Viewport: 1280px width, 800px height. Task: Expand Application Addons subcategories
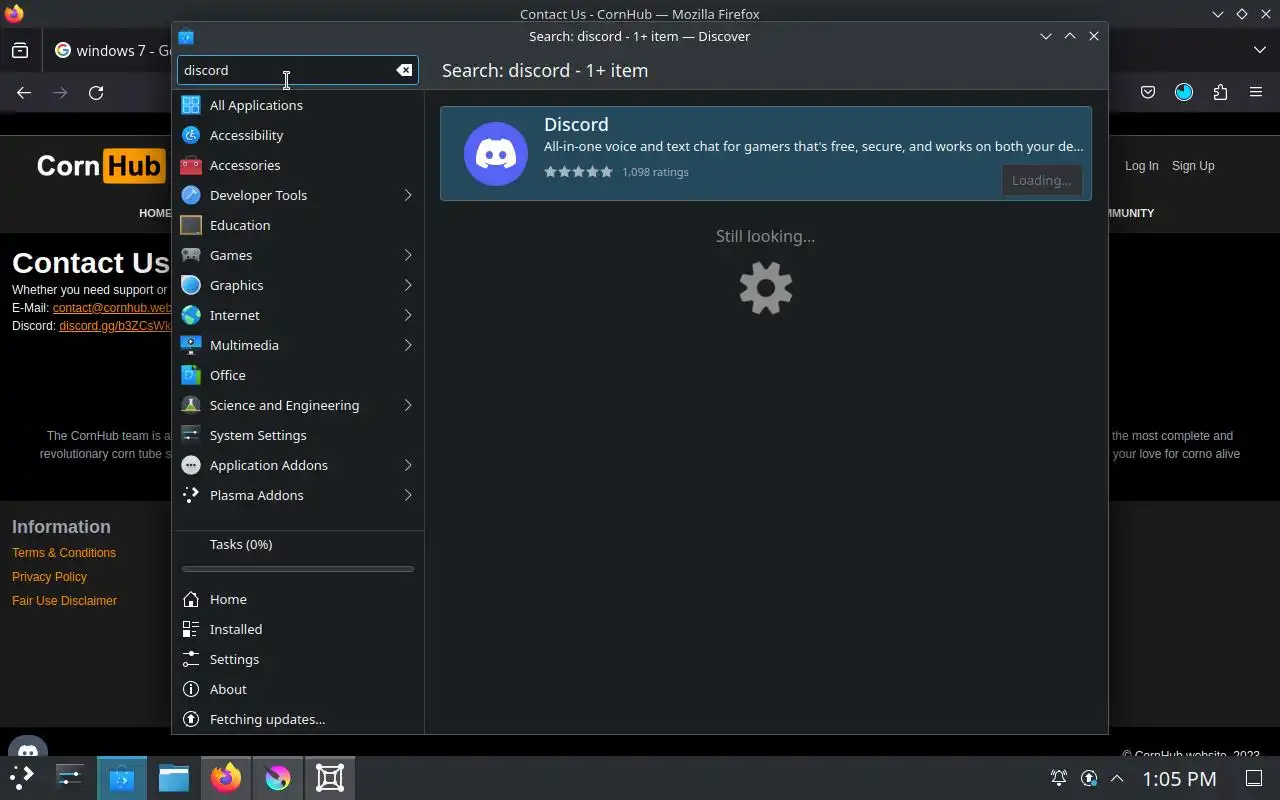[x=408, y=465]
